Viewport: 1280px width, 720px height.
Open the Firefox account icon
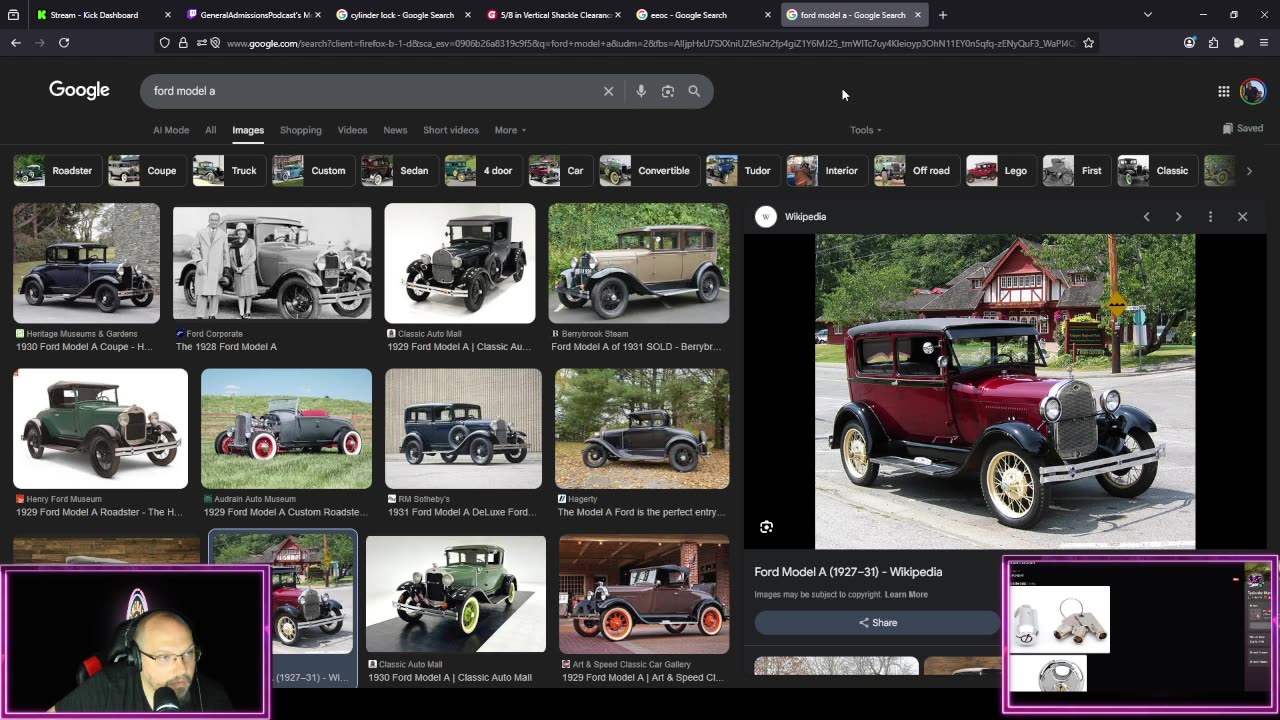tap(1189, 43)
